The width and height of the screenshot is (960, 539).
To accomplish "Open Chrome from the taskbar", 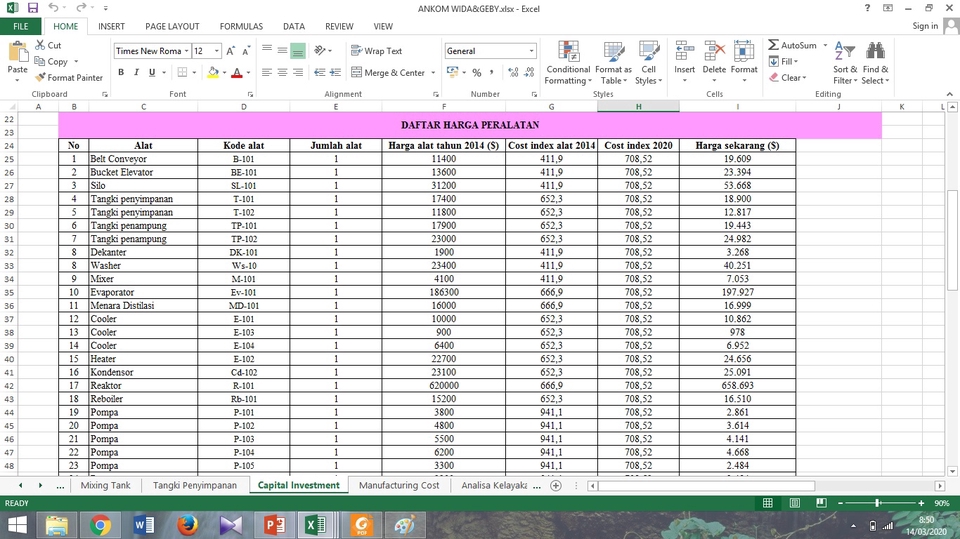I will coord(100,525).
